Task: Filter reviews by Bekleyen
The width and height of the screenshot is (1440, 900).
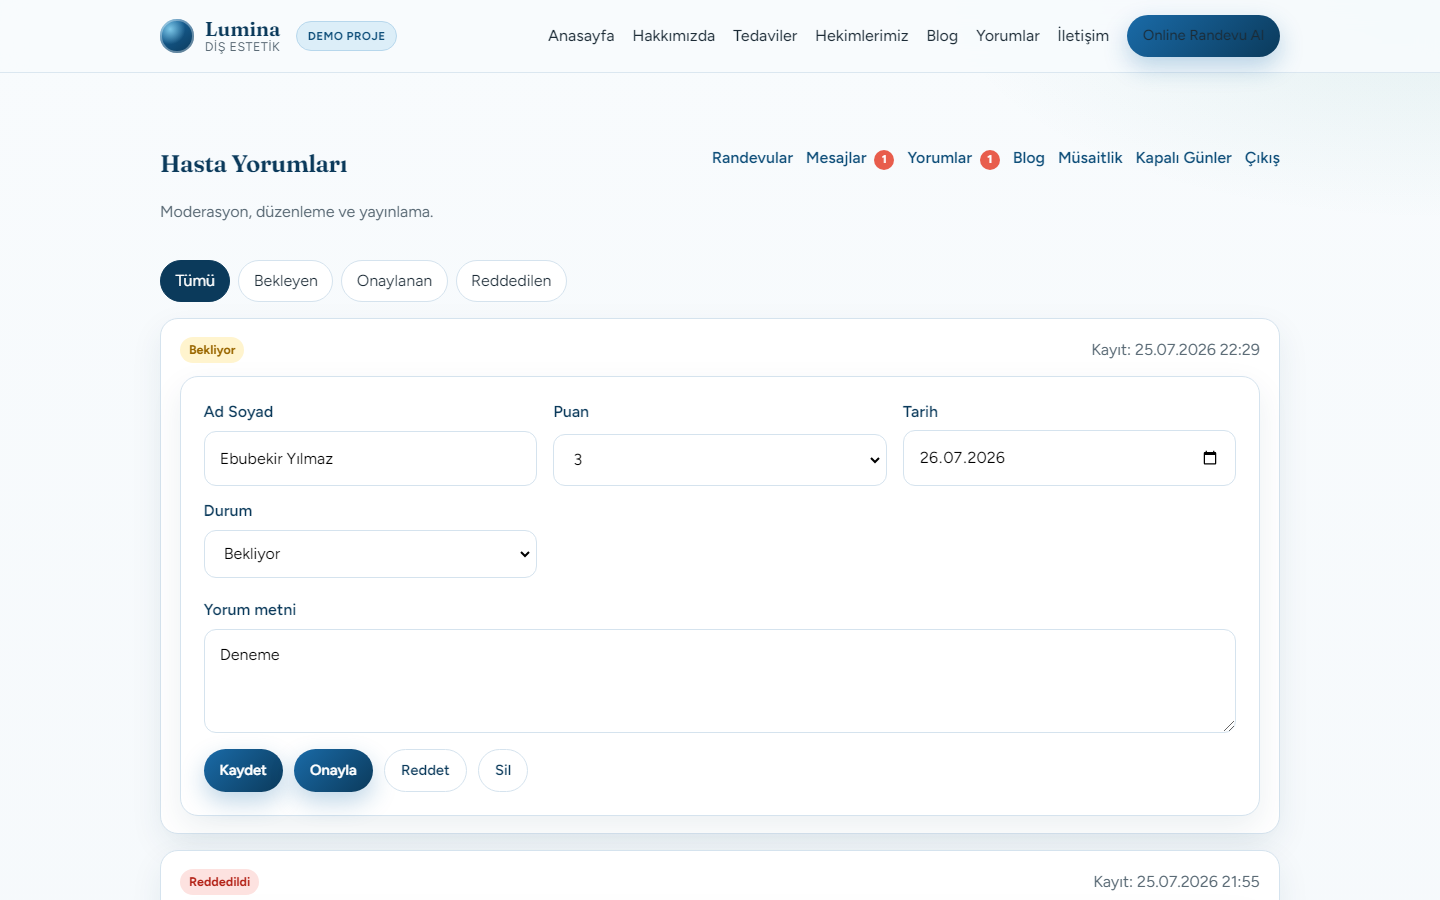Action: (286, 281)
